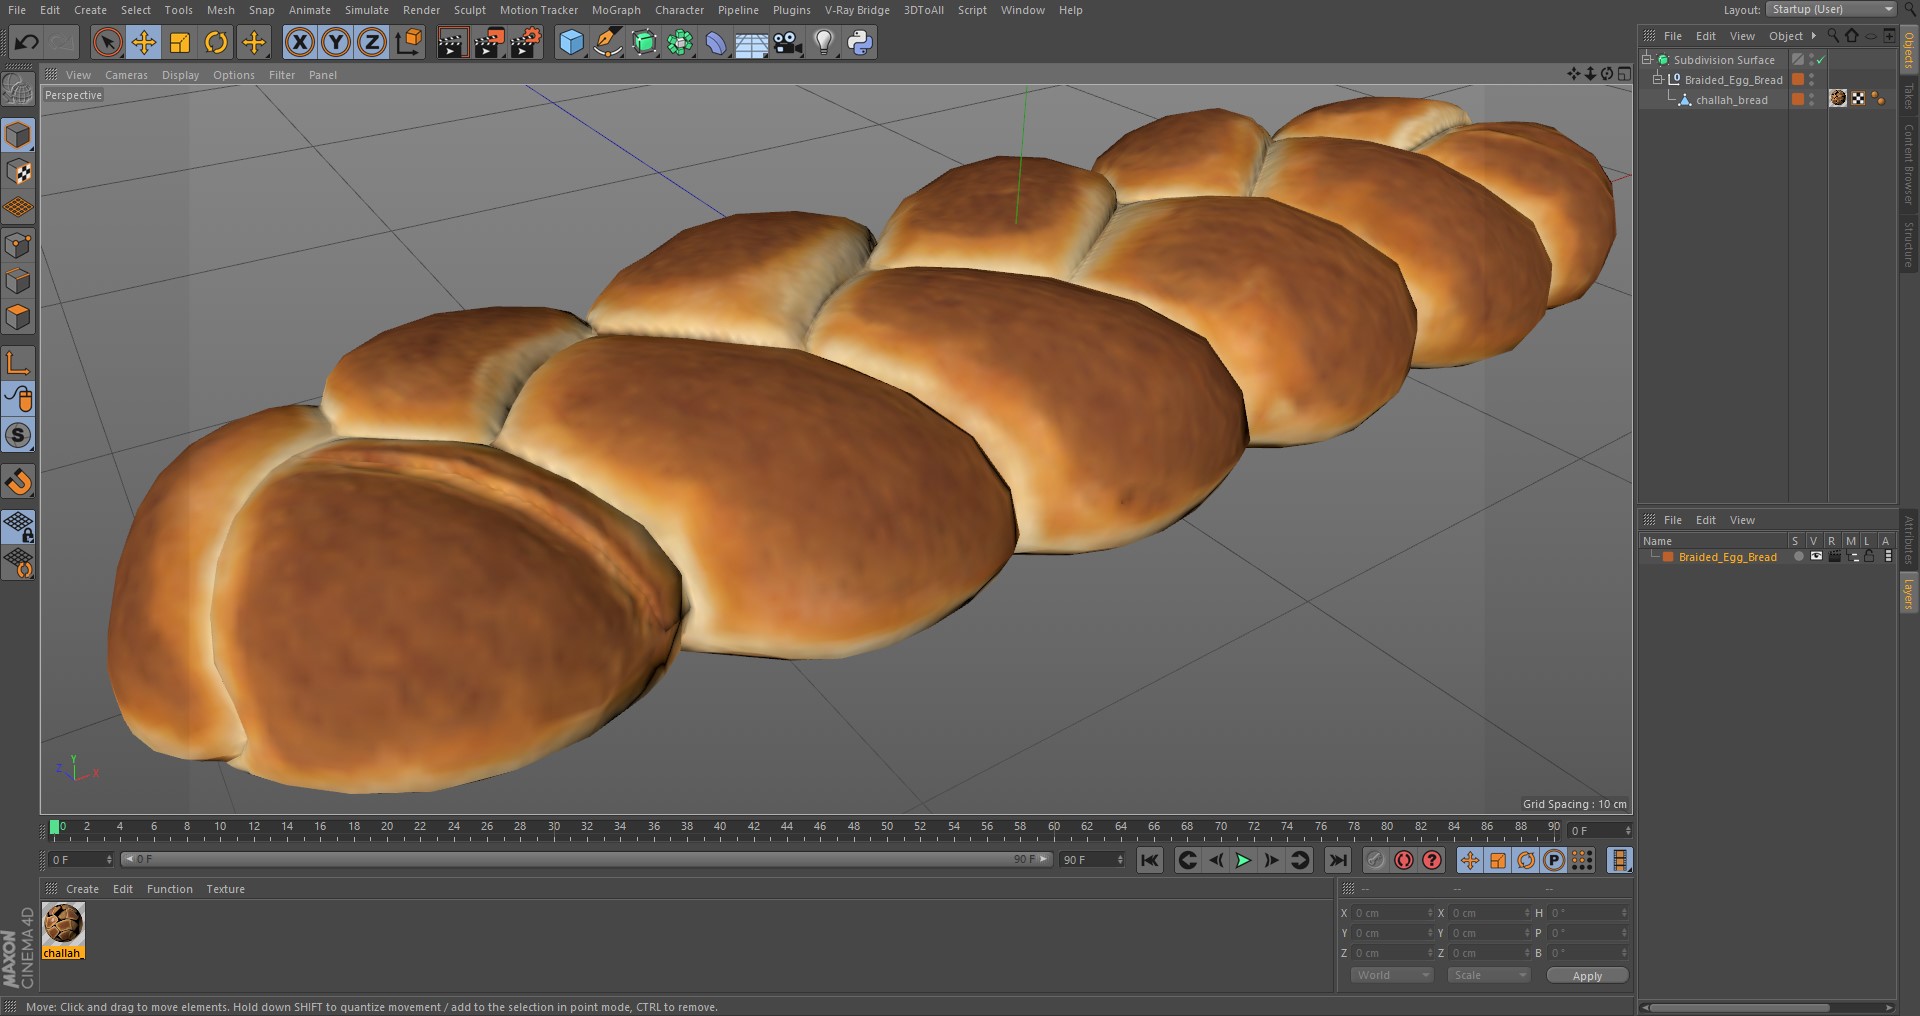Click the coordinate system icon

pos(409,42)
